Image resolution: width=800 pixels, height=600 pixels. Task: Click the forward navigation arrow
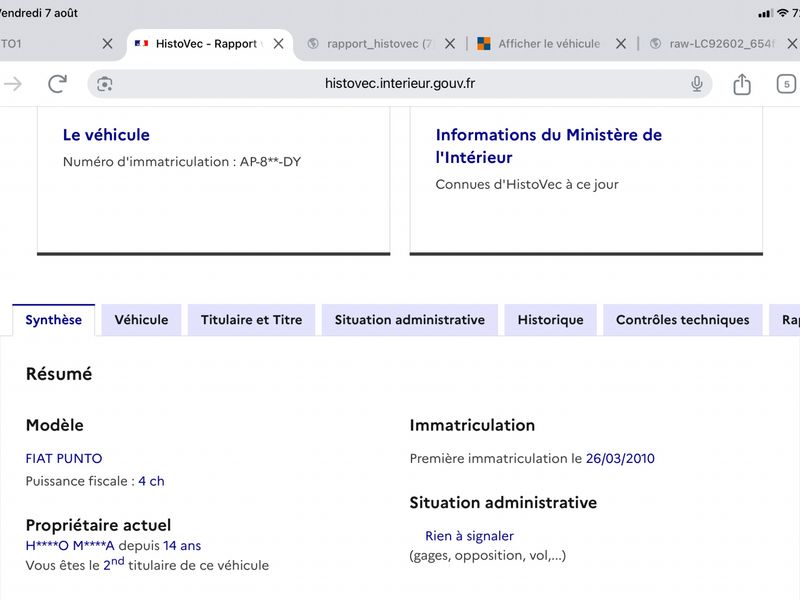click(13, 84)
